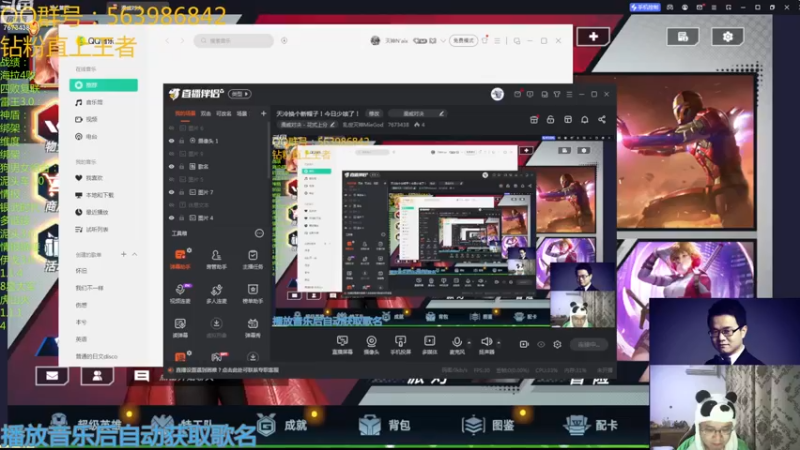Toggle lock on 图片 4 layer
The width and height of the screenshot is (800, 450).
pyautogui.click(x=182, y=218)
